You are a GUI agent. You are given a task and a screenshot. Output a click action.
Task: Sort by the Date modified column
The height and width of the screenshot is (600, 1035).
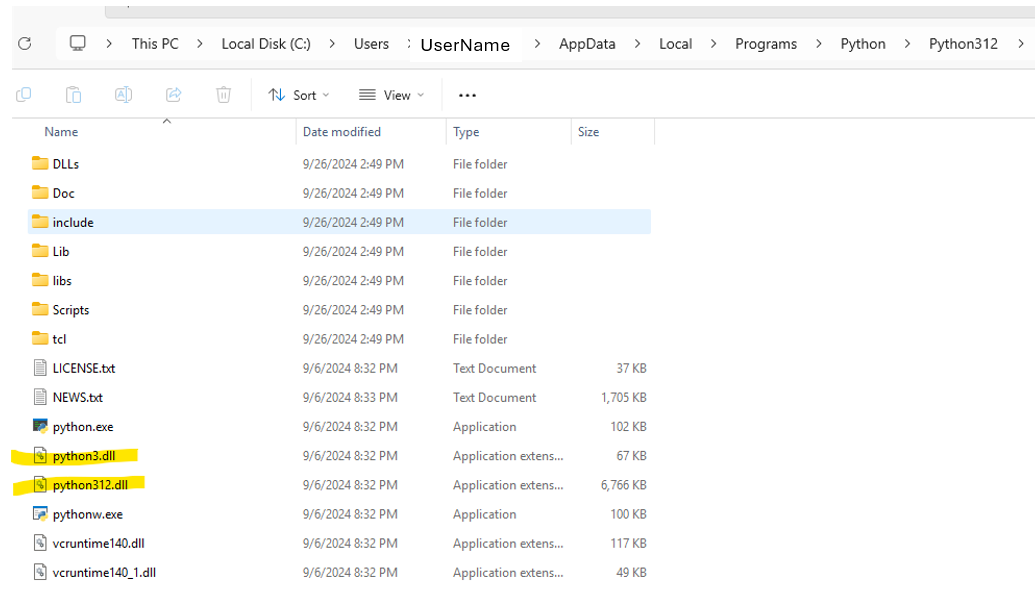pos(342,132)
